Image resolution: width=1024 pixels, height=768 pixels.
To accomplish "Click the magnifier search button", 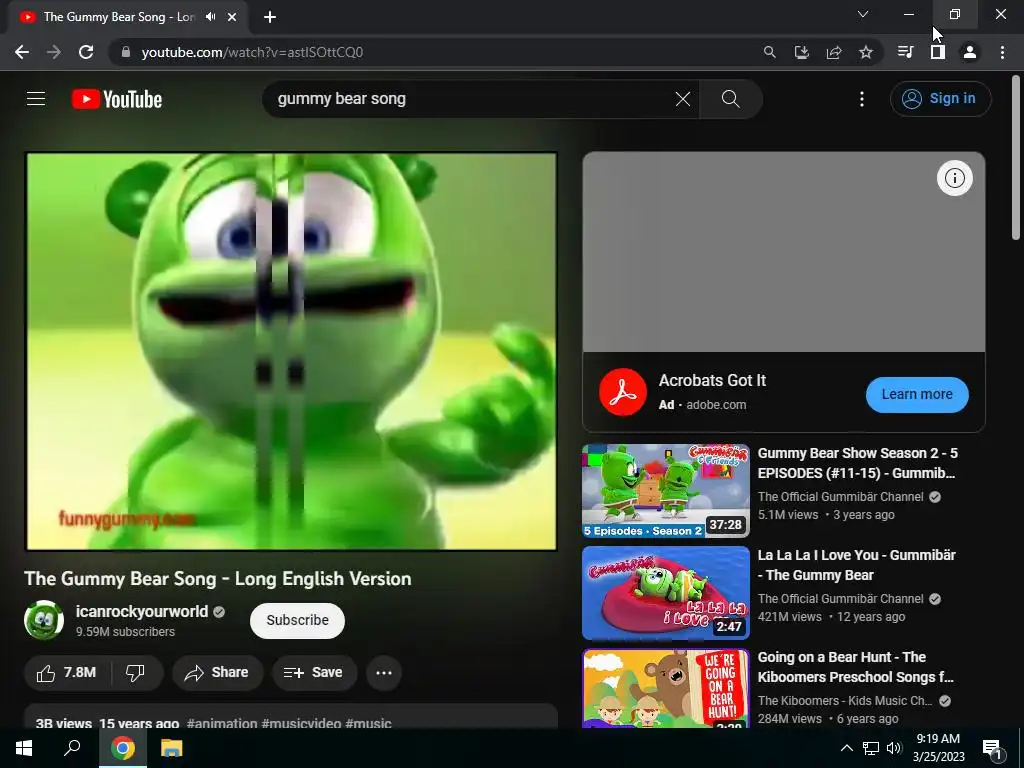I will tap(731, 99).
